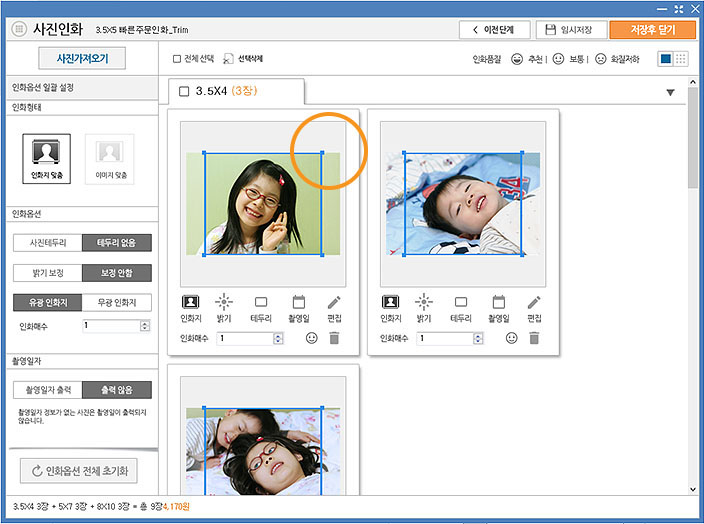Screen dimensions: 704x524
Task: Click 촬영일 calendar icon on second photo
Action: point(498,302)
